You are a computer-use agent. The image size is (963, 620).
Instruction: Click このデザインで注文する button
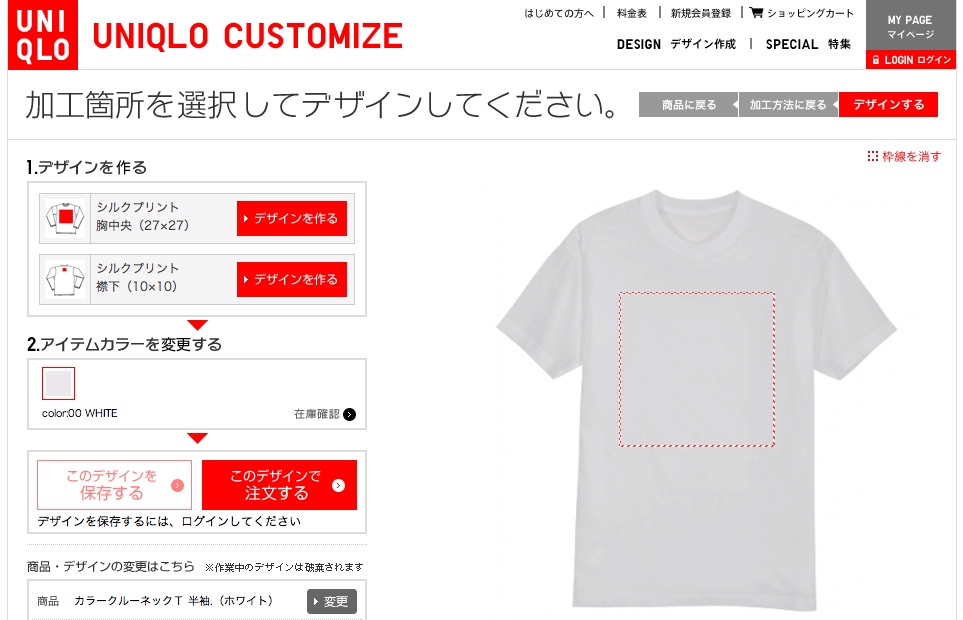[x=279, y=485]
